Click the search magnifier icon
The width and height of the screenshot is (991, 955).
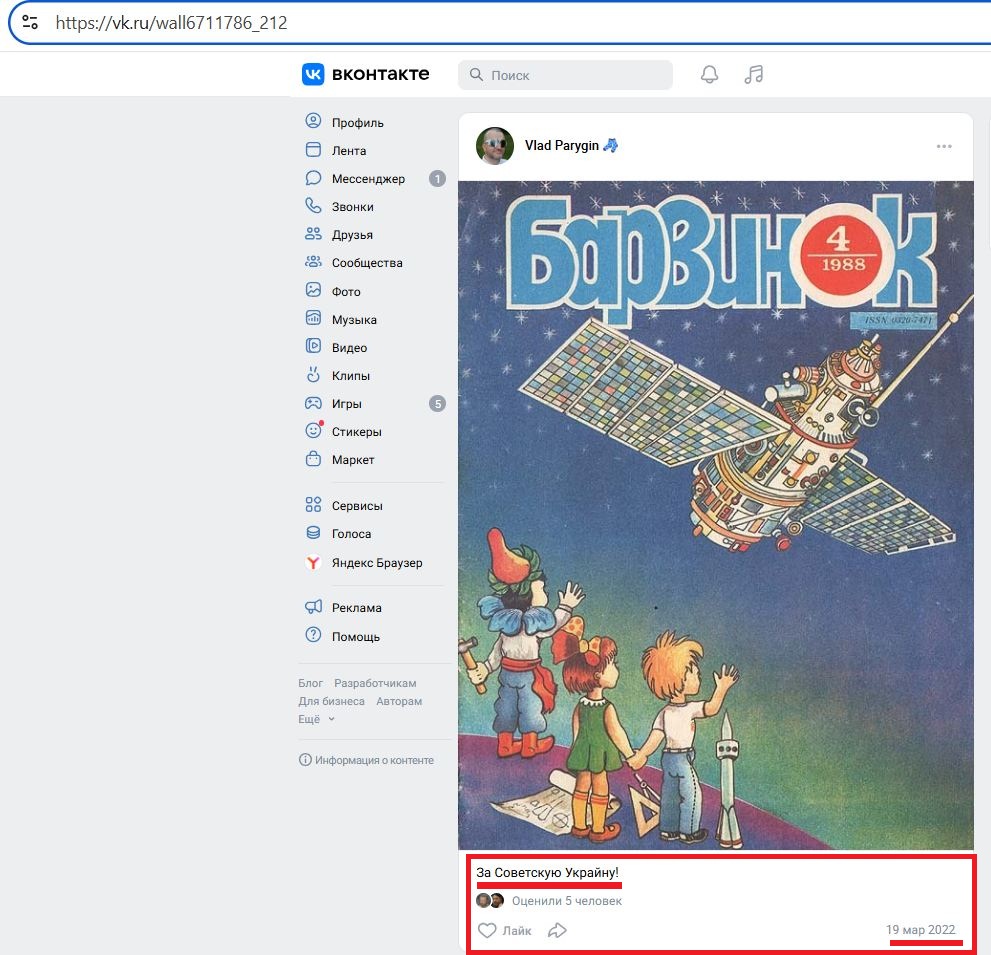[476, 75]
